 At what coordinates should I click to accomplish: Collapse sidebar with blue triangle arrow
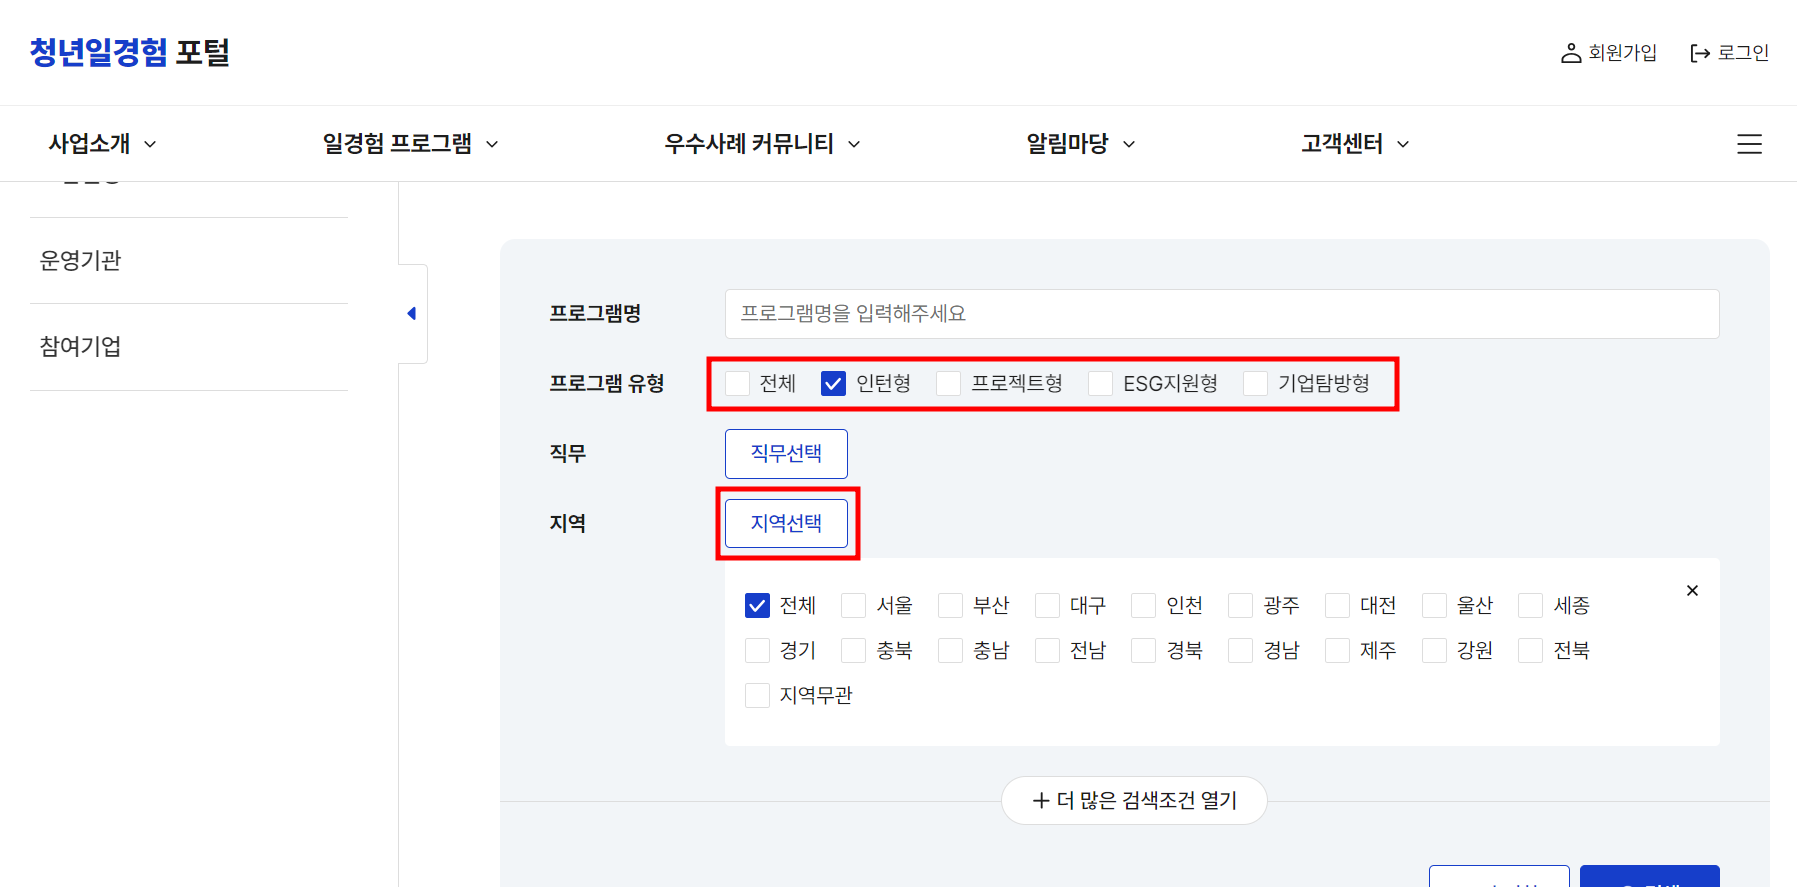point(412,314)
